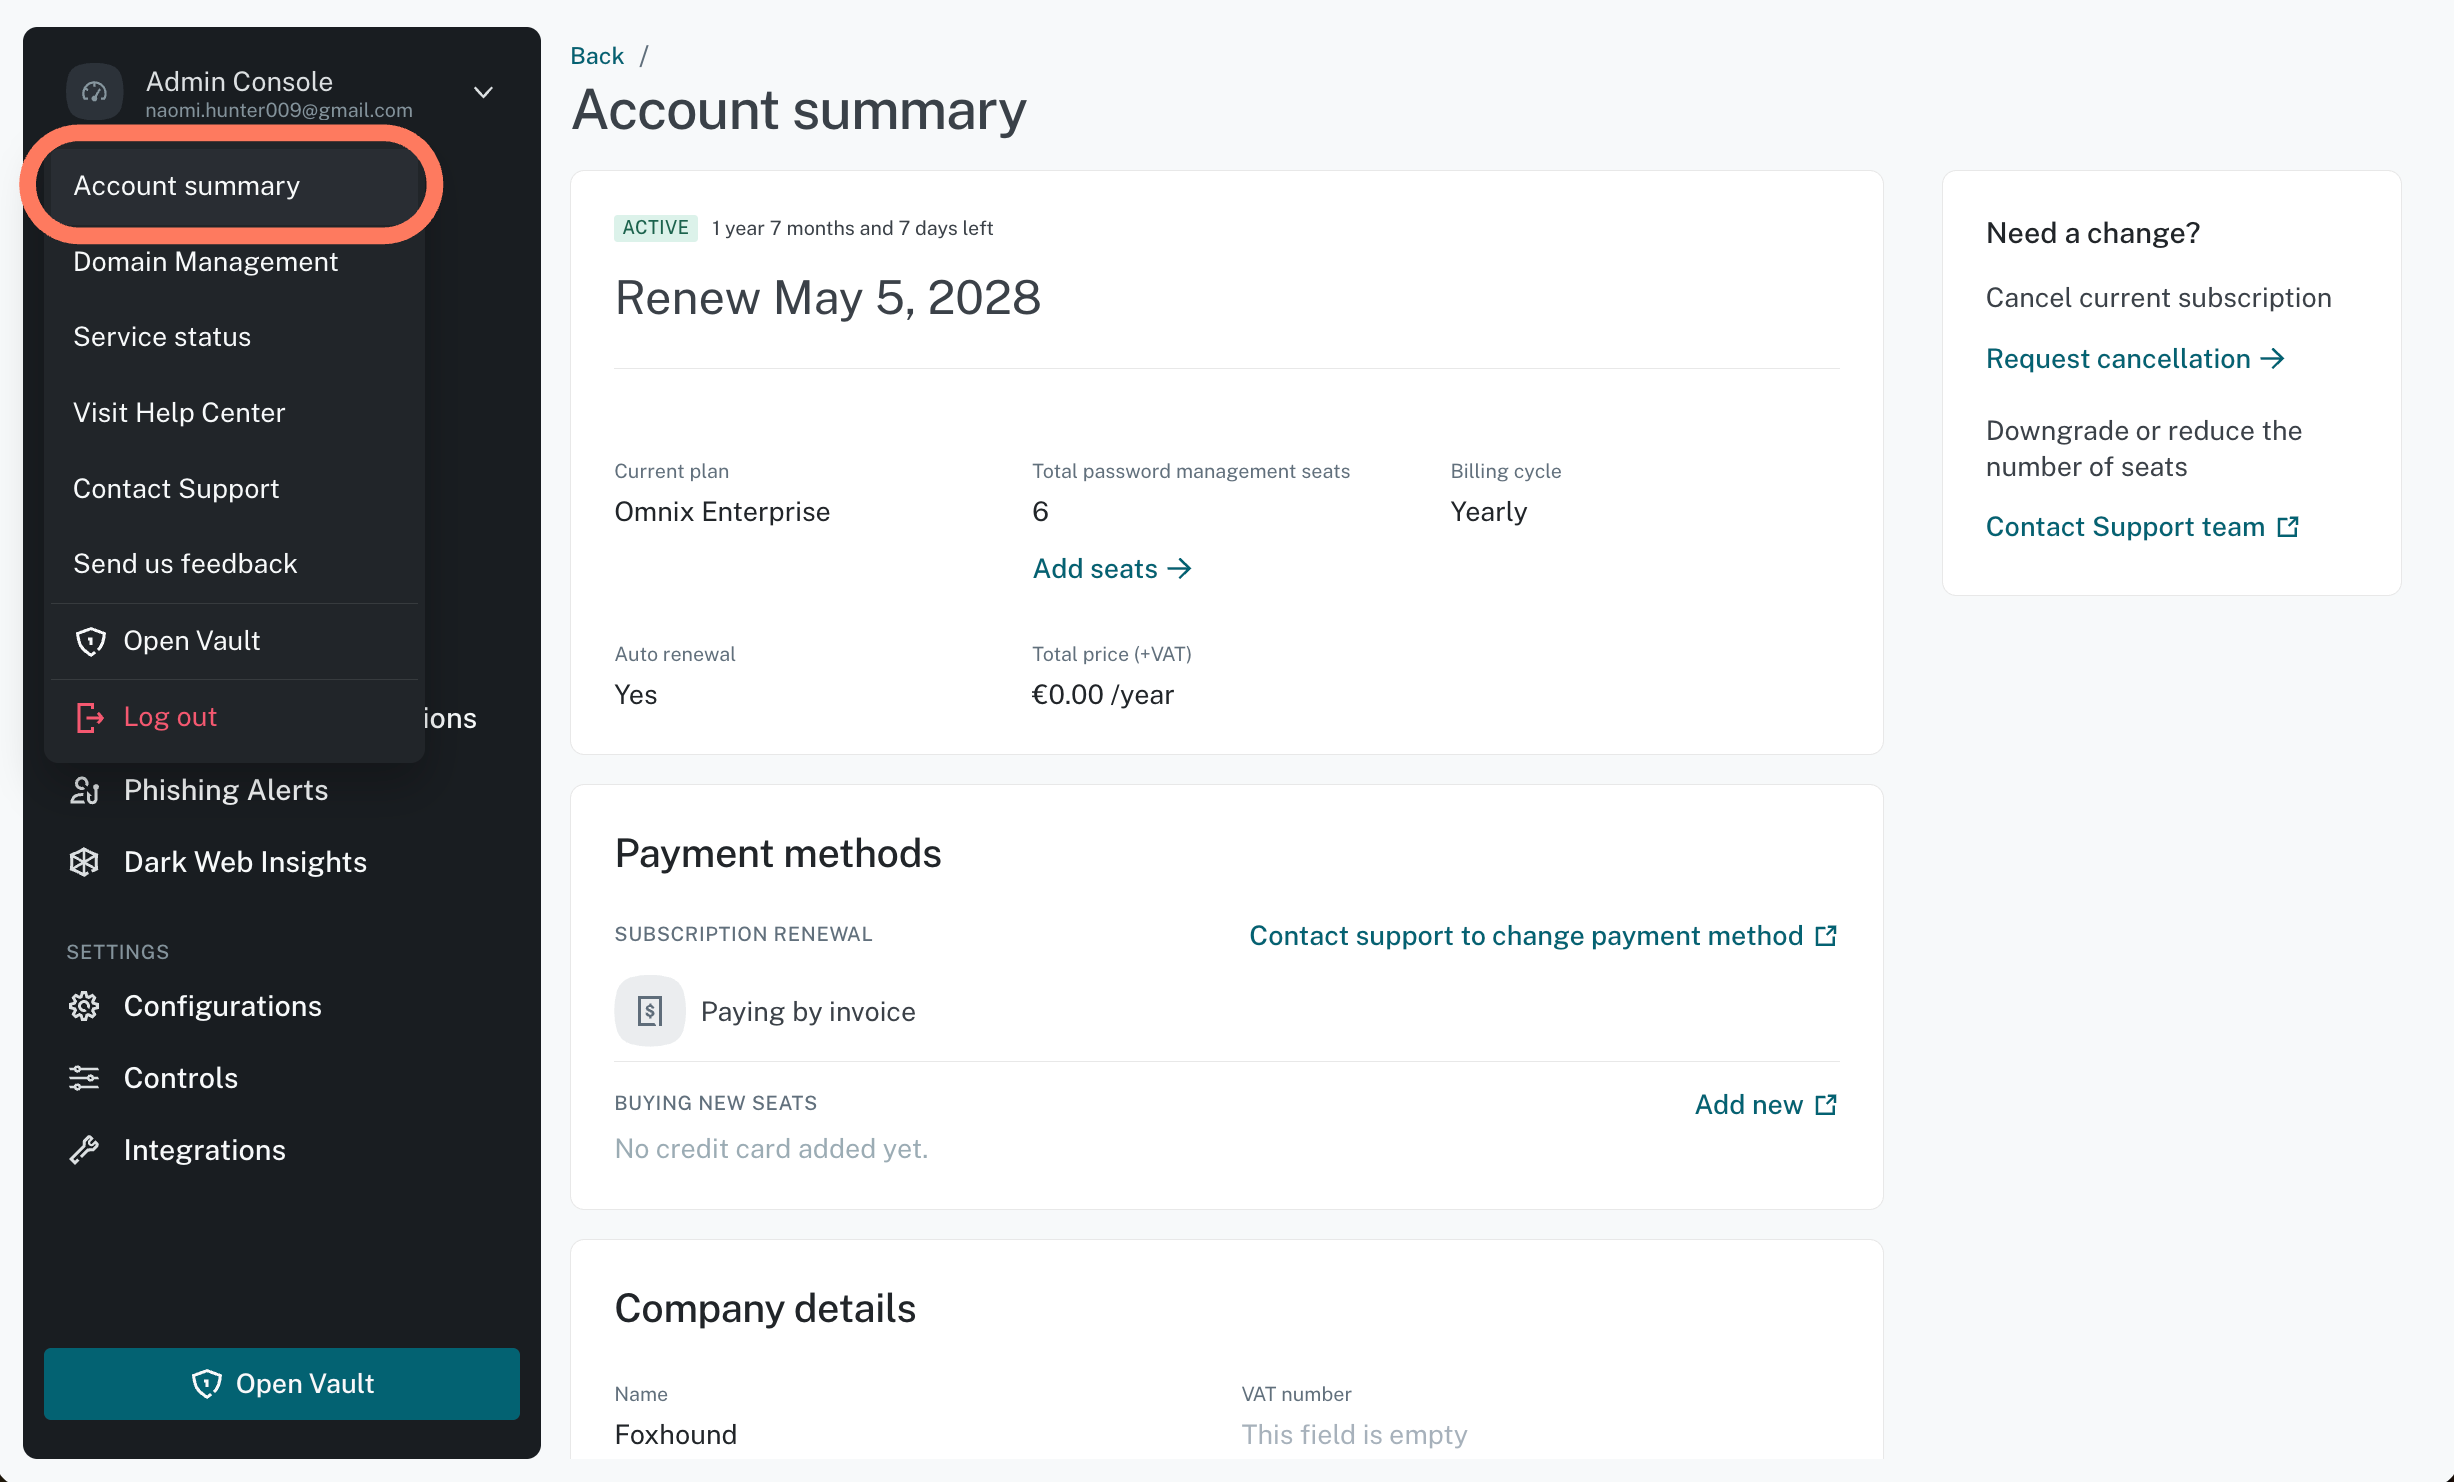Image resolution: width=2454 pixels, height=1482 pixels.
Task: Click the €0.00 /year total price
Action: [x=1103, y=695]
